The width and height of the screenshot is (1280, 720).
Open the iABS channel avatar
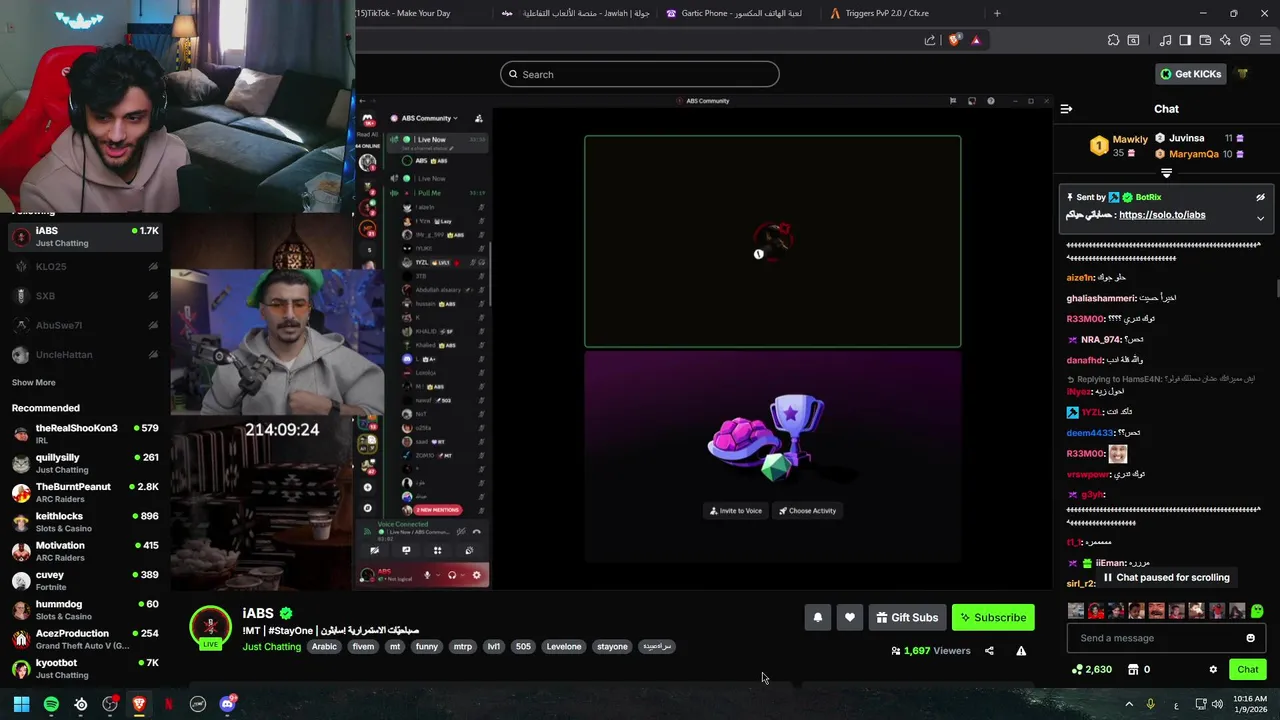click(210, 627)
